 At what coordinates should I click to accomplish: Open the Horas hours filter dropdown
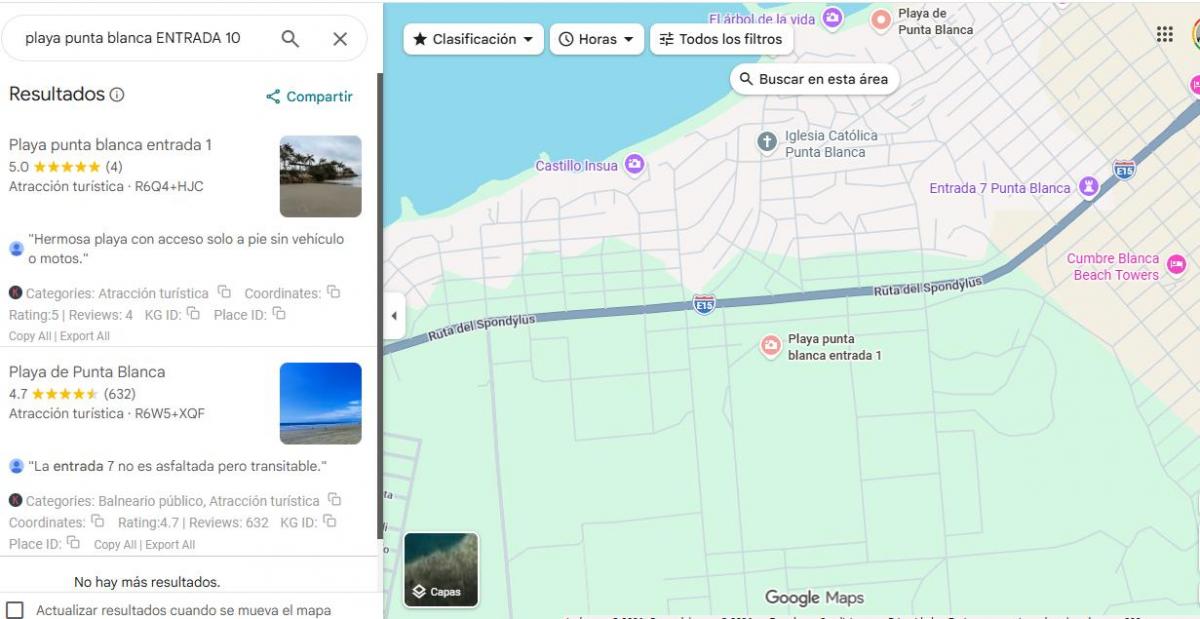[597, 39]
